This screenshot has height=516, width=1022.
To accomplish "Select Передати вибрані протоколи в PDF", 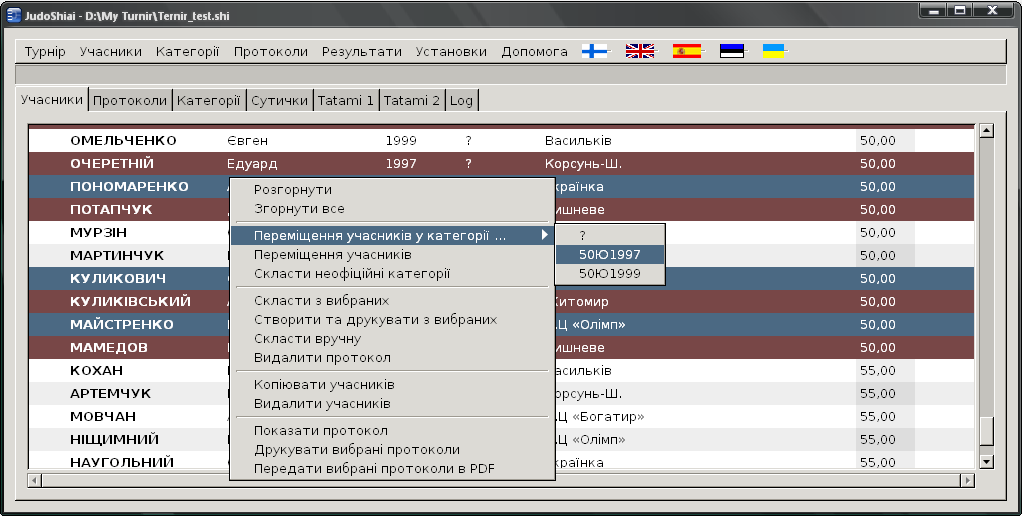I will tap(374, 468).
